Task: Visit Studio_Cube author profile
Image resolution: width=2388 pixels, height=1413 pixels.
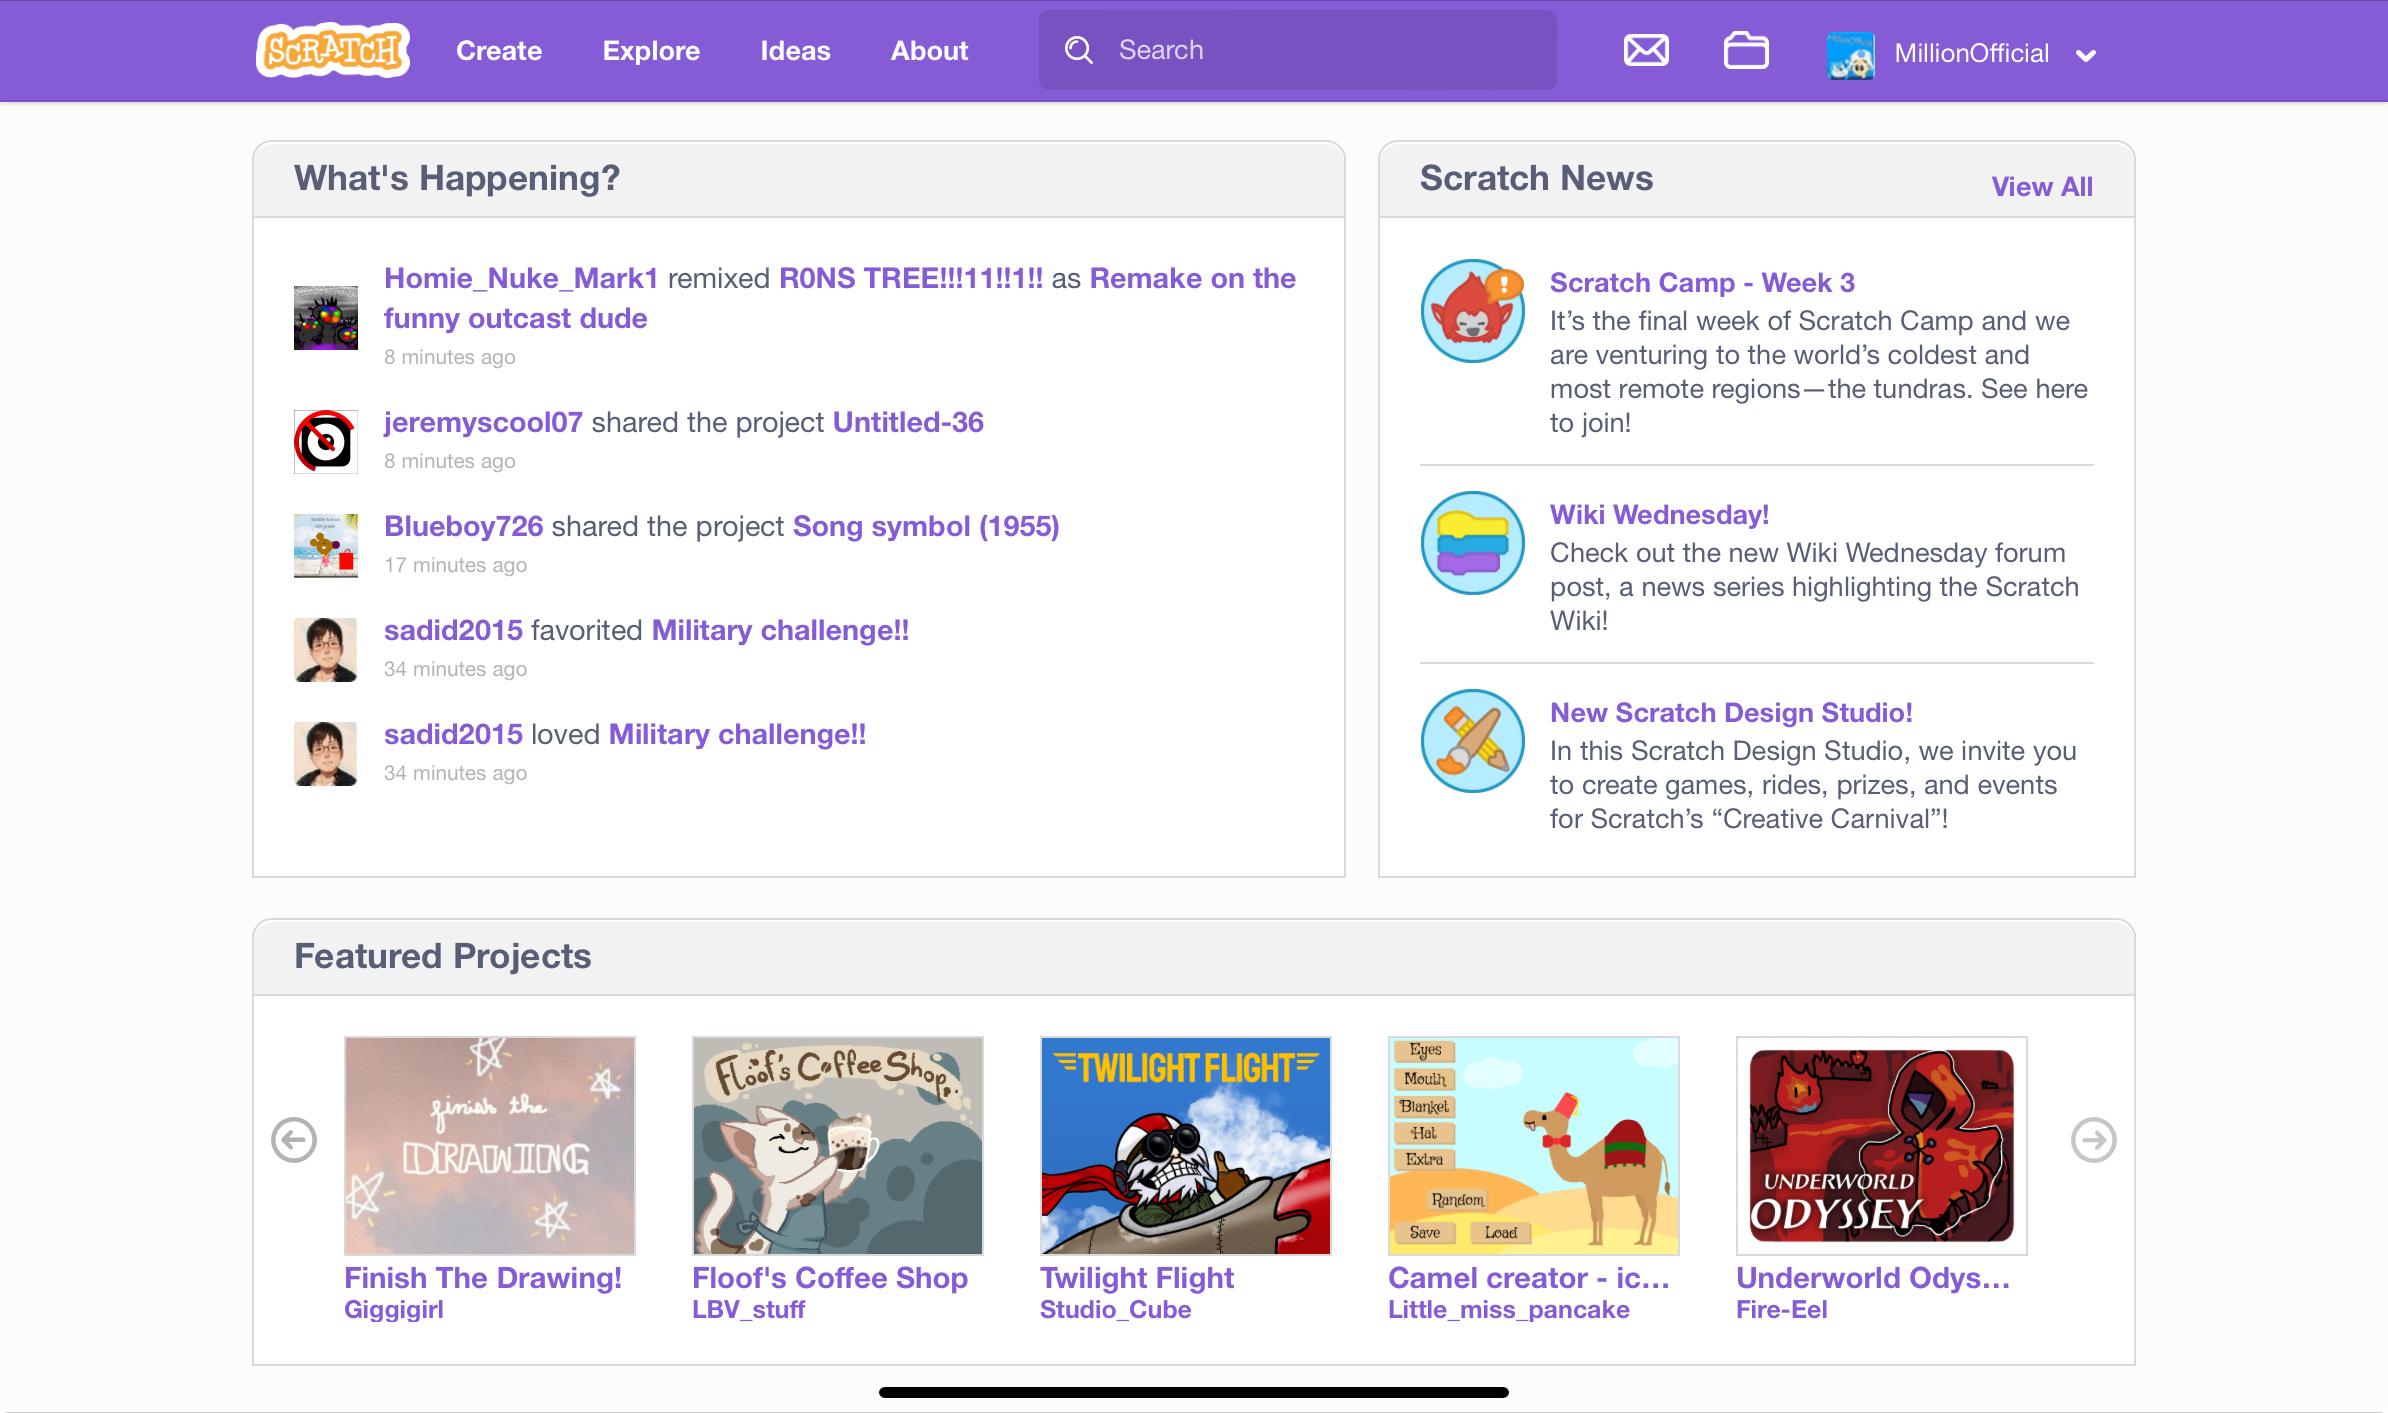Action: coord(1115,1310)
